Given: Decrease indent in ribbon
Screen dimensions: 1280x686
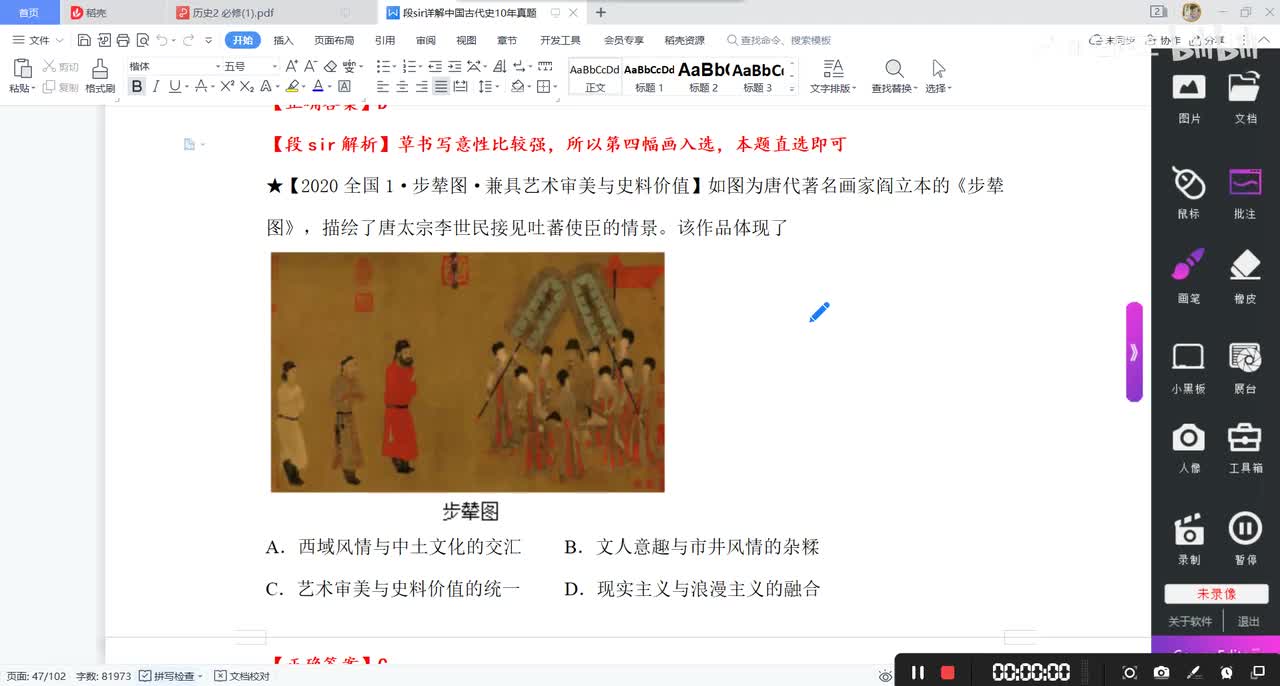Looking at the screenshot, I should tap(435, 66).
